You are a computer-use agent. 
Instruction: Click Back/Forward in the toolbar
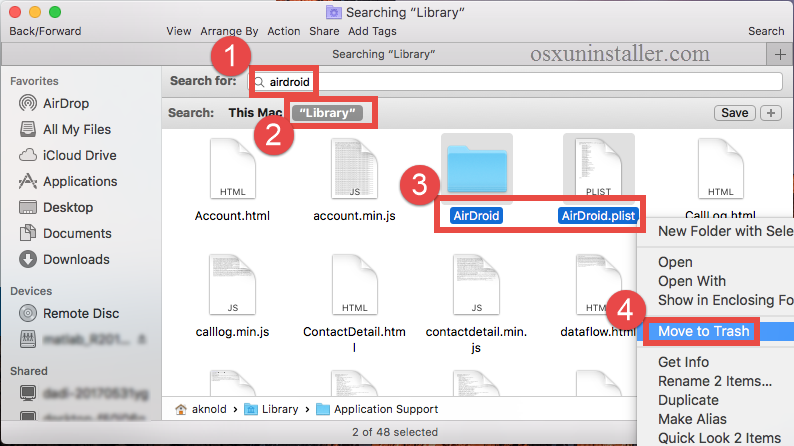point(45,31)
